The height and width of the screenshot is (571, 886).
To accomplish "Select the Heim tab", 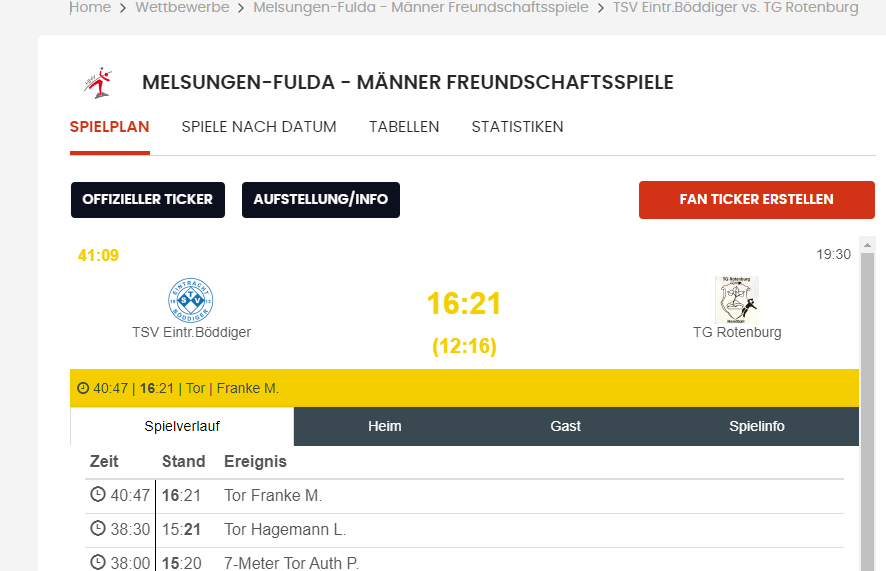I will 385,426.
